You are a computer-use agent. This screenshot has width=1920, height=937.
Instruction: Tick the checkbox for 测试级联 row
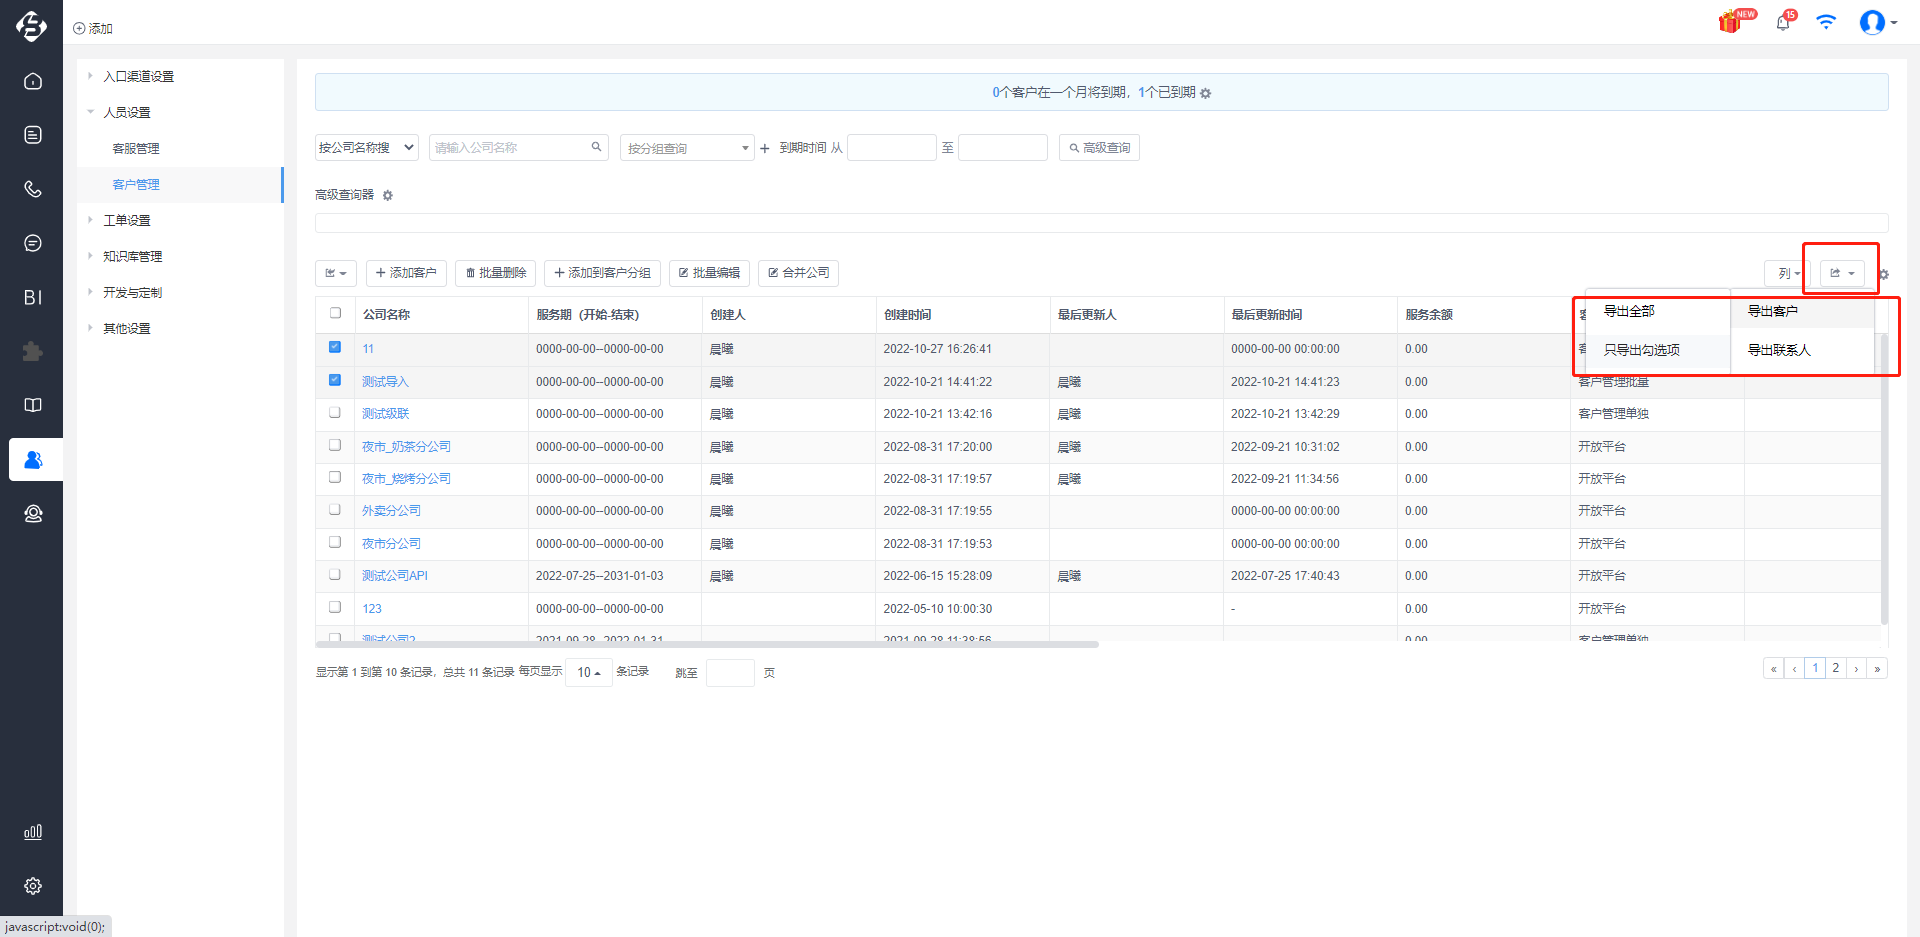335,412
